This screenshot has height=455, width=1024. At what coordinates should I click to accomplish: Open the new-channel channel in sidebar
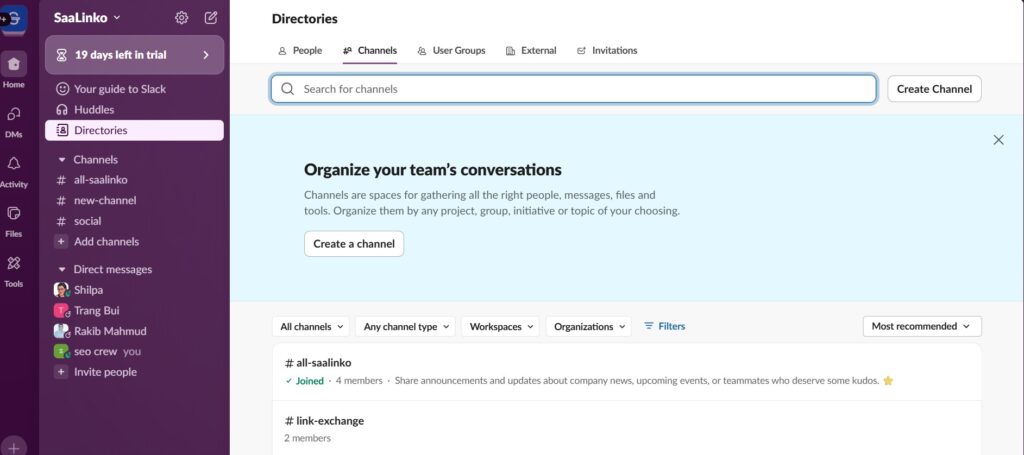click(x=104, y=200)
